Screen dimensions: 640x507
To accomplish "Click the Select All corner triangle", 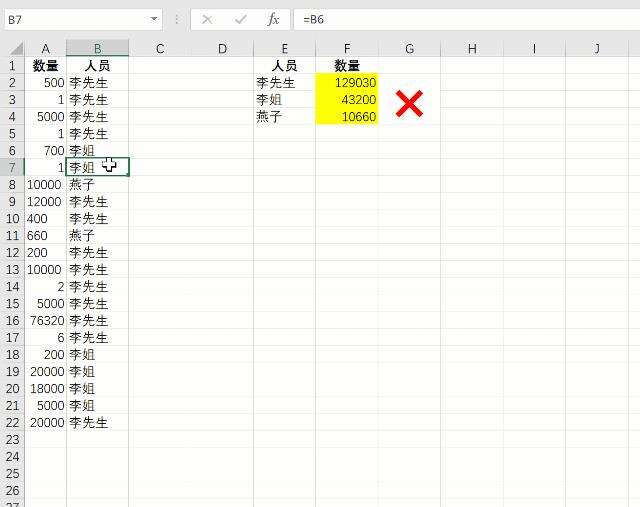I will click(16, 49).
